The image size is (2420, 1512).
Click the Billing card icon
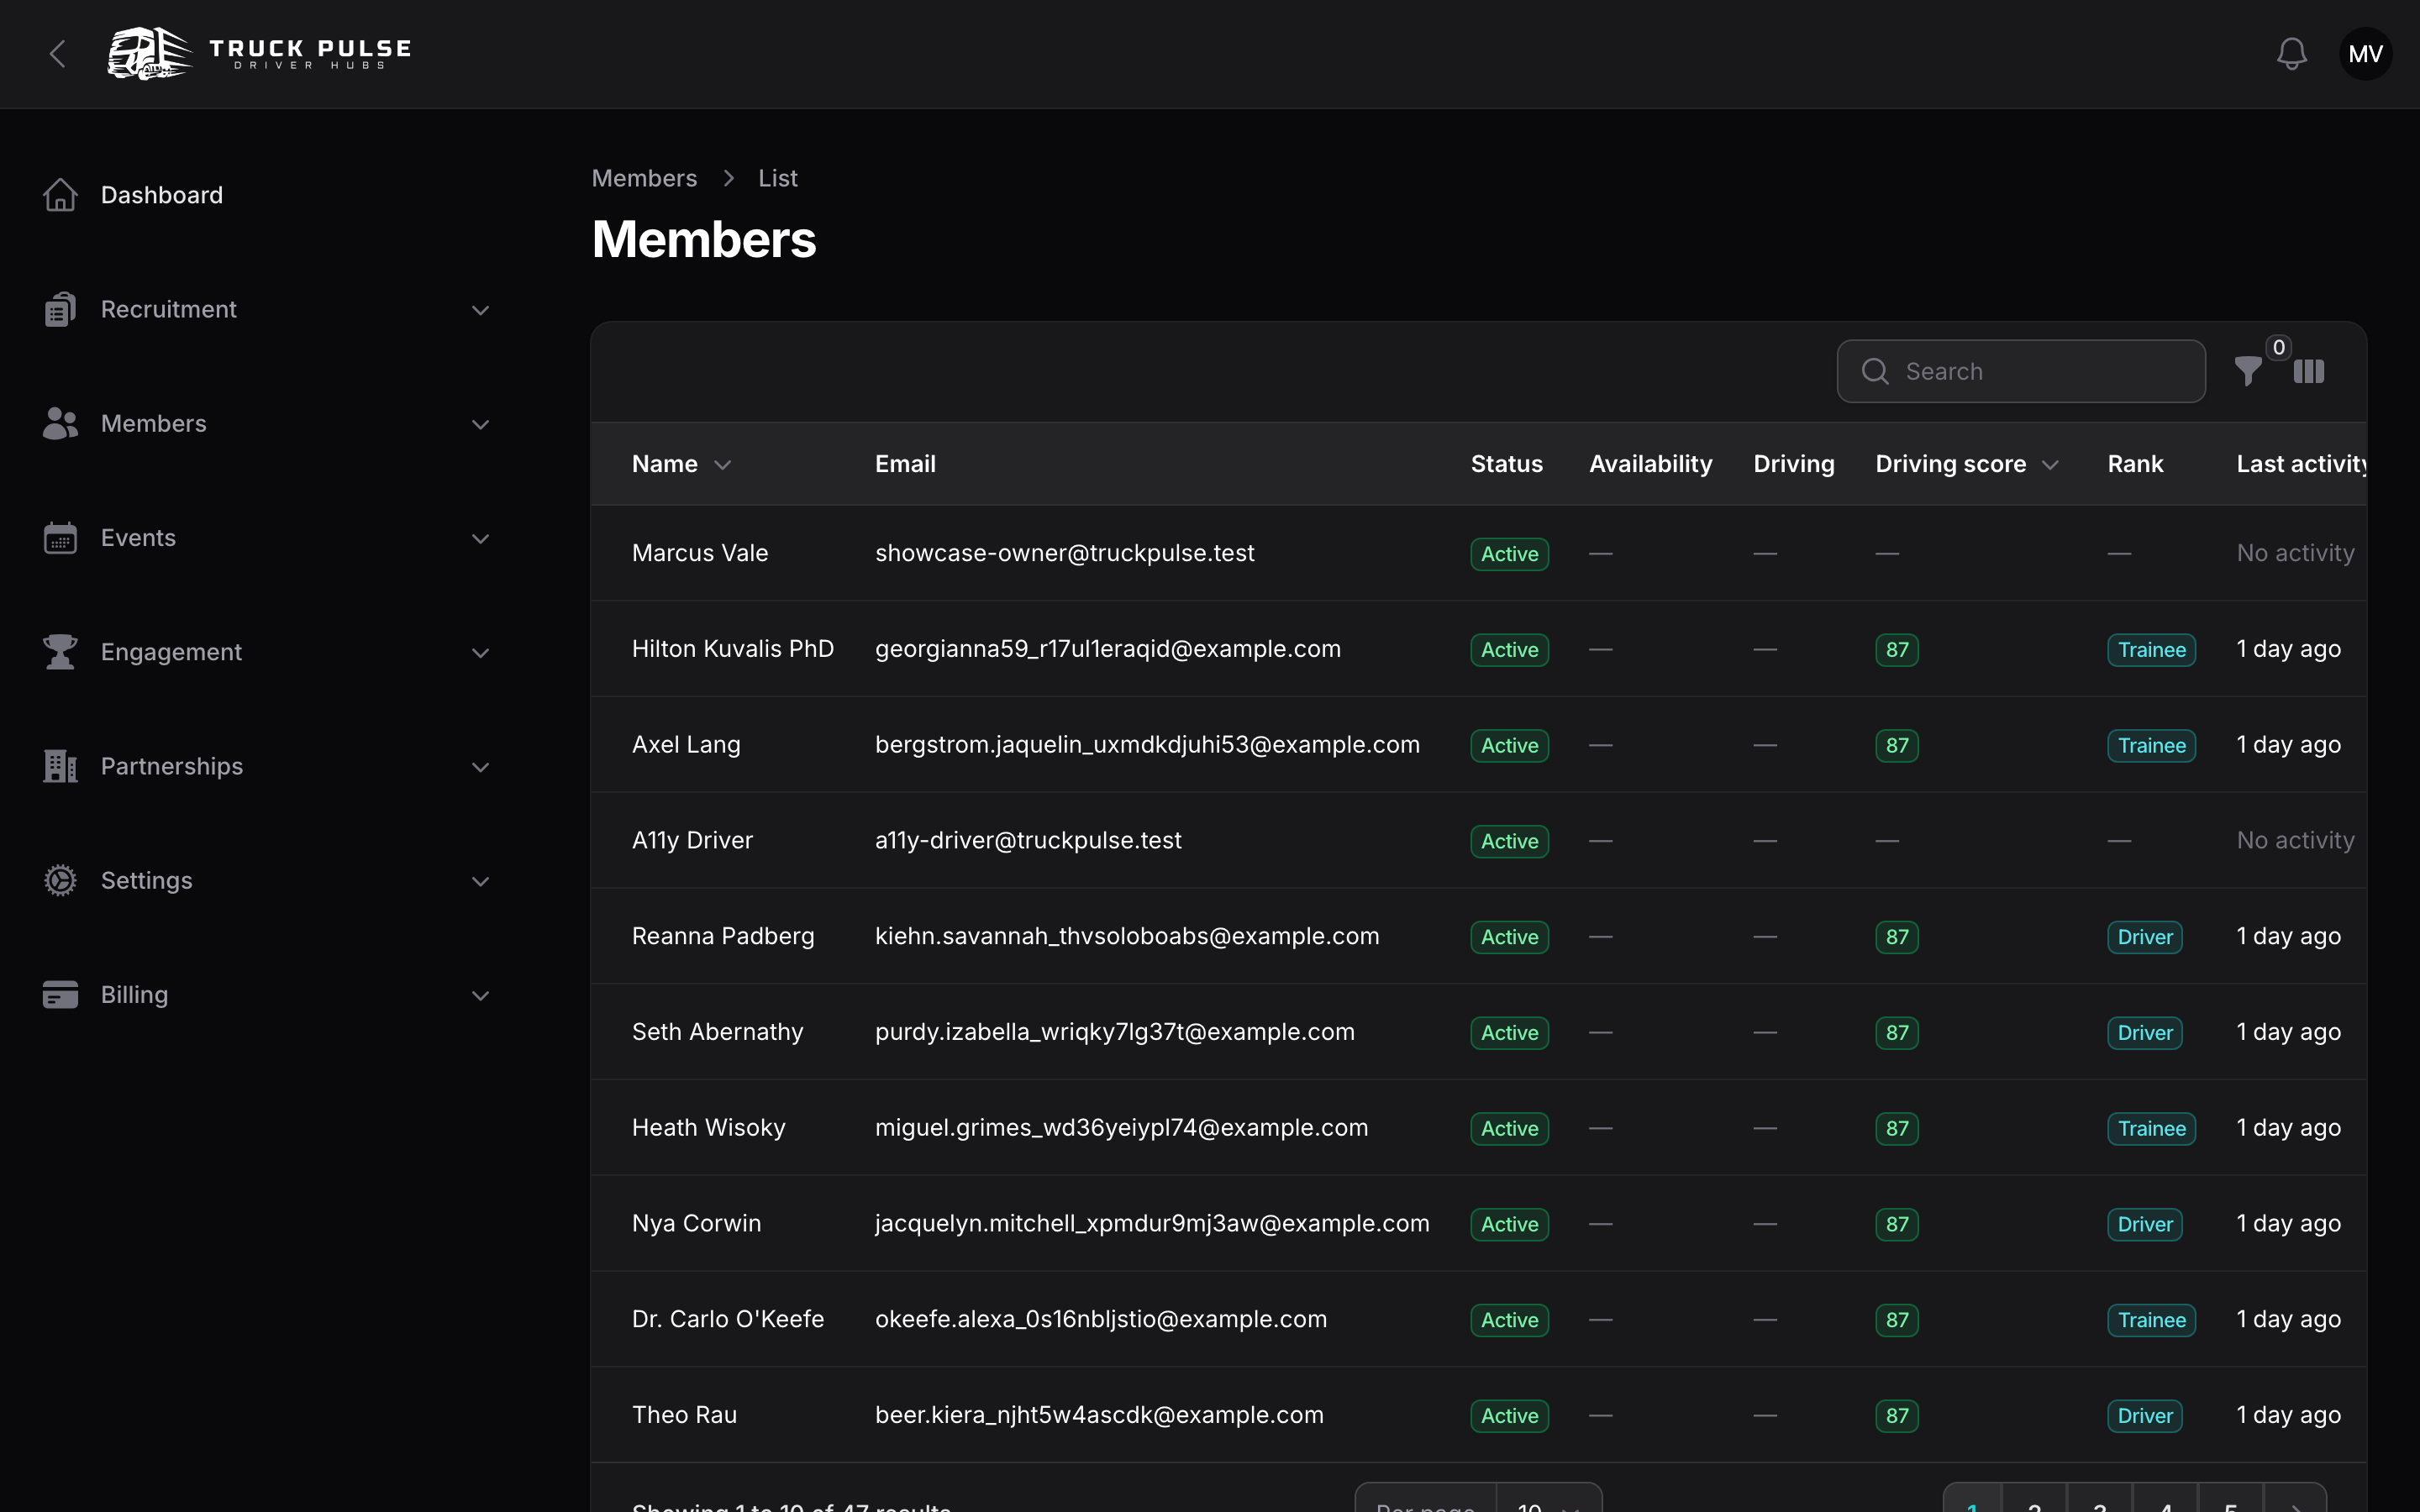click(60, 994)
